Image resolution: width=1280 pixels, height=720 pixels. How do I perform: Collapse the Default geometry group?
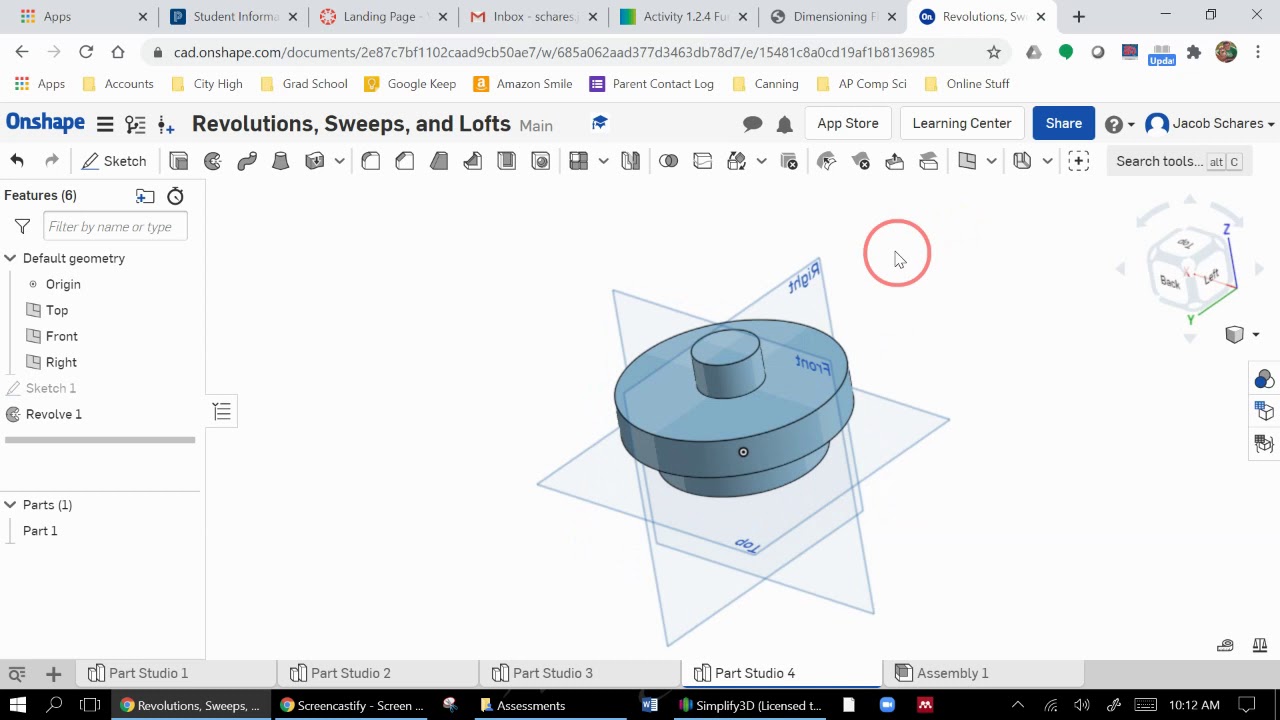click(10, 258)
